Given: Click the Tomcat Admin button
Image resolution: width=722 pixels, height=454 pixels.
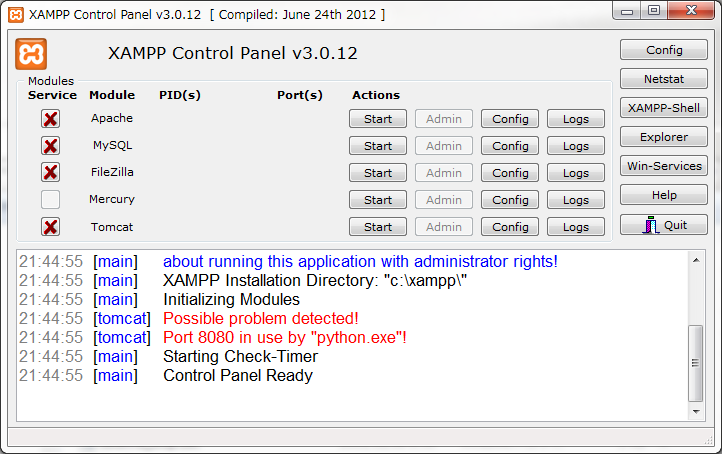Looking at the screenshot, I should [444, 227].
